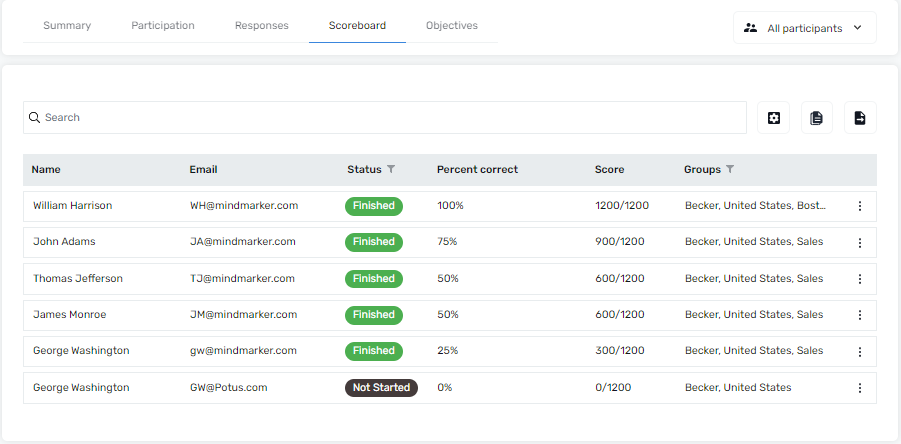Open the options menu for James Monroe
This screenshot has height=444, width=901.
pos(860,315)
